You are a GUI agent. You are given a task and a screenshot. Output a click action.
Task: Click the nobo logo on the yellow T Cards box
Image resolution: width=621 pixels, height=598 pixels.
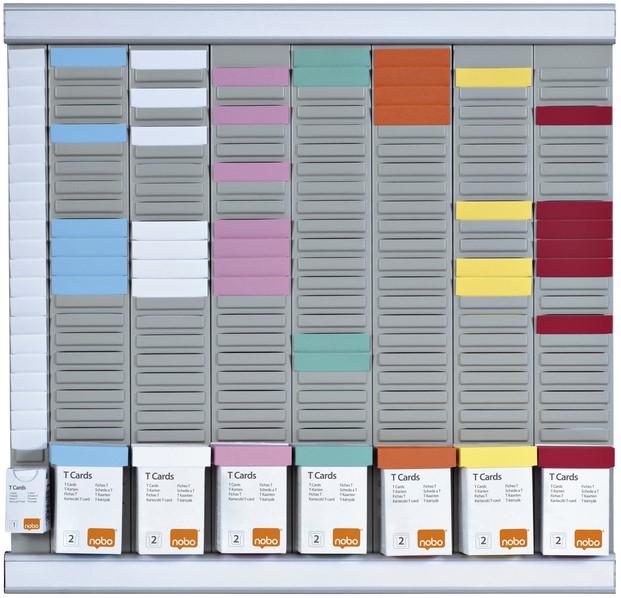513,538
